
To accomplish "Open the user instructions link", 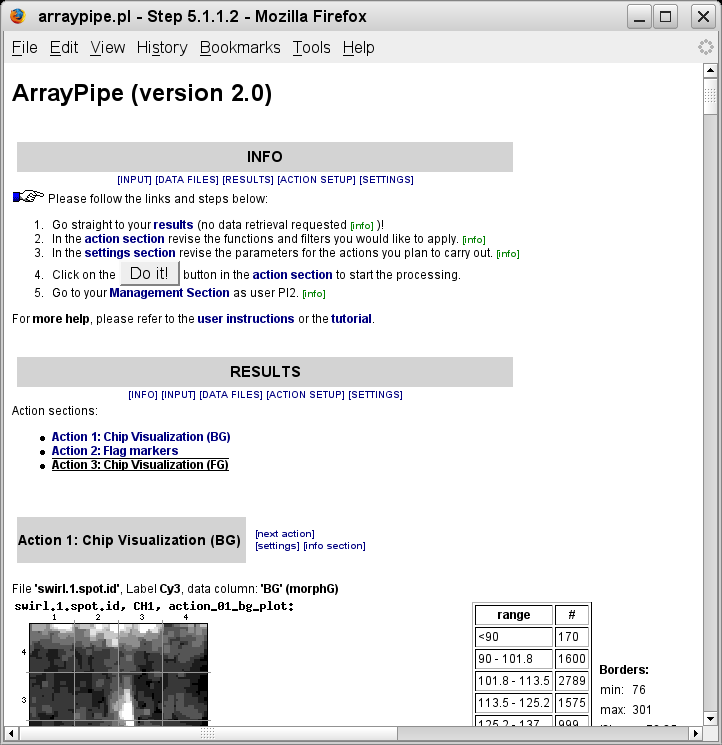I will click(x=246, y=319).
